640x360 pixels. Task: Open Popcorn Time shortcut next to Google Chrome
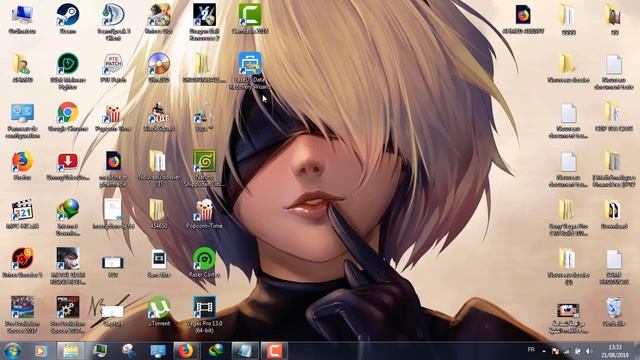click(113, 116)
